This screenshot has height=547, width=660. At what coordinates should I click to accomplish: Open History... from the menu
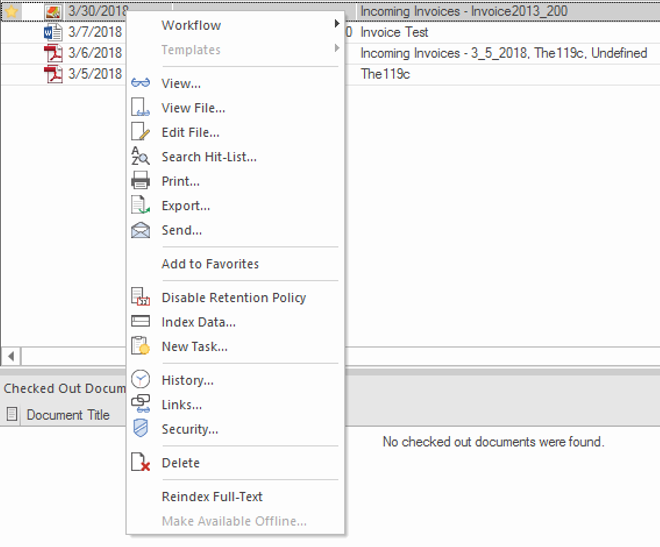(235, 380)
